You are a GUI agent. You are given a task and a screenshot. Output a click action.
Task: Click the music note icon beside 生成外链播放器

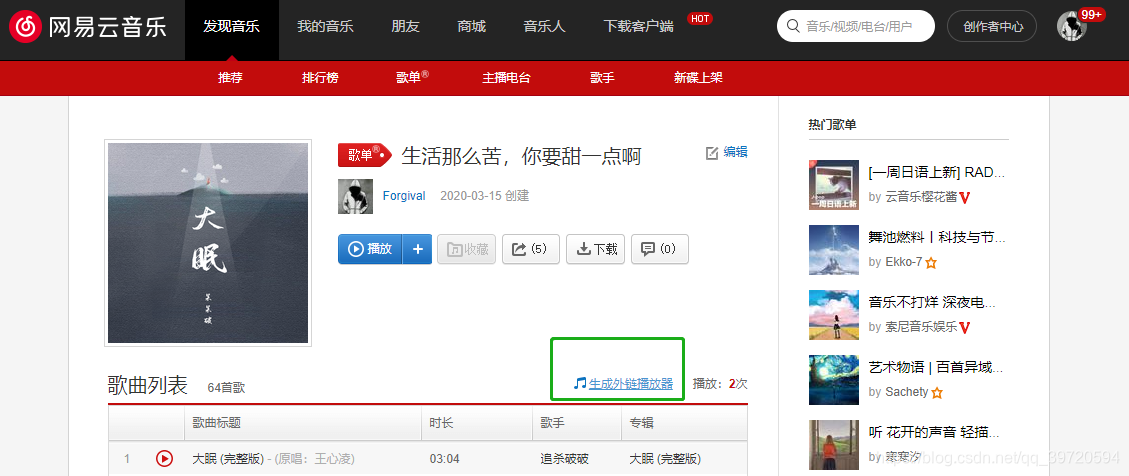[580, 384]
